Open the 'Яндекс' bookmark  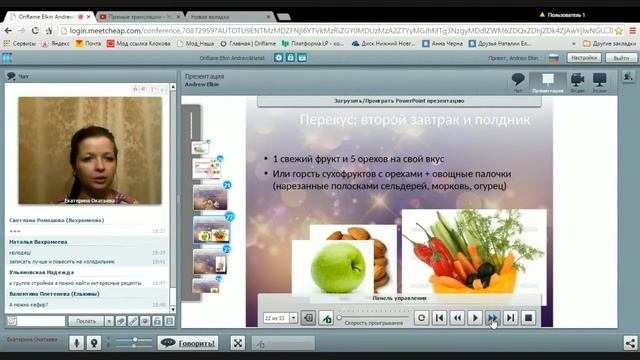click(56, 43)
